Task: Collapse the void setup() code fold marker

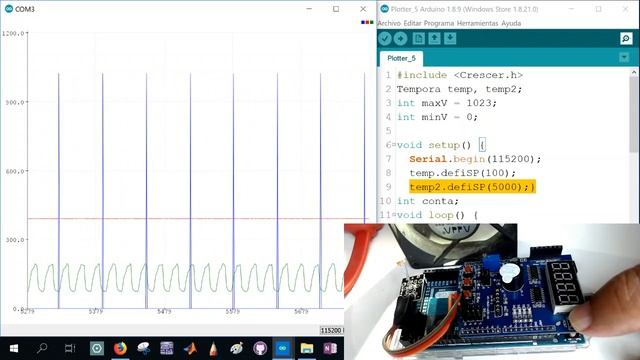Action: click(394, 144)
